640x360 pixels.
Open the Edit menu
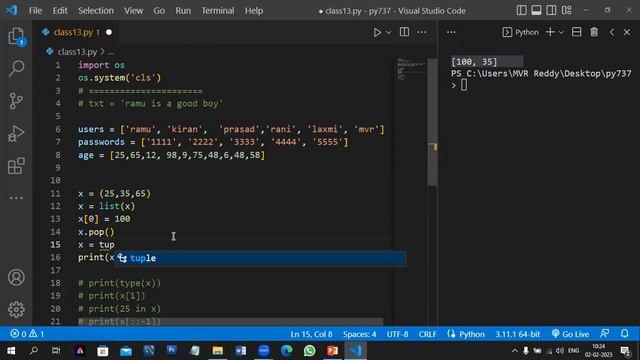[60, 11]
